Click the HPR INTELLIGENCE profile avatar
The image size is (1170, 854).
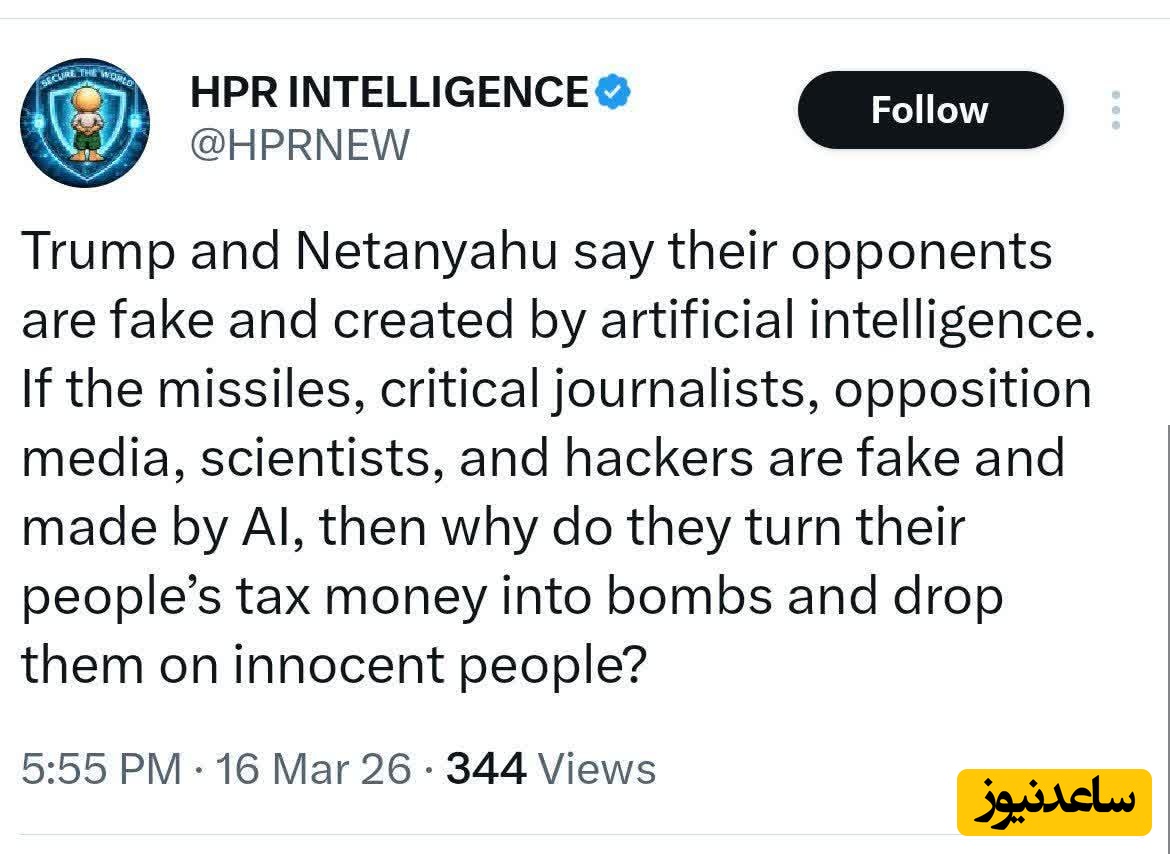point(85,122)
